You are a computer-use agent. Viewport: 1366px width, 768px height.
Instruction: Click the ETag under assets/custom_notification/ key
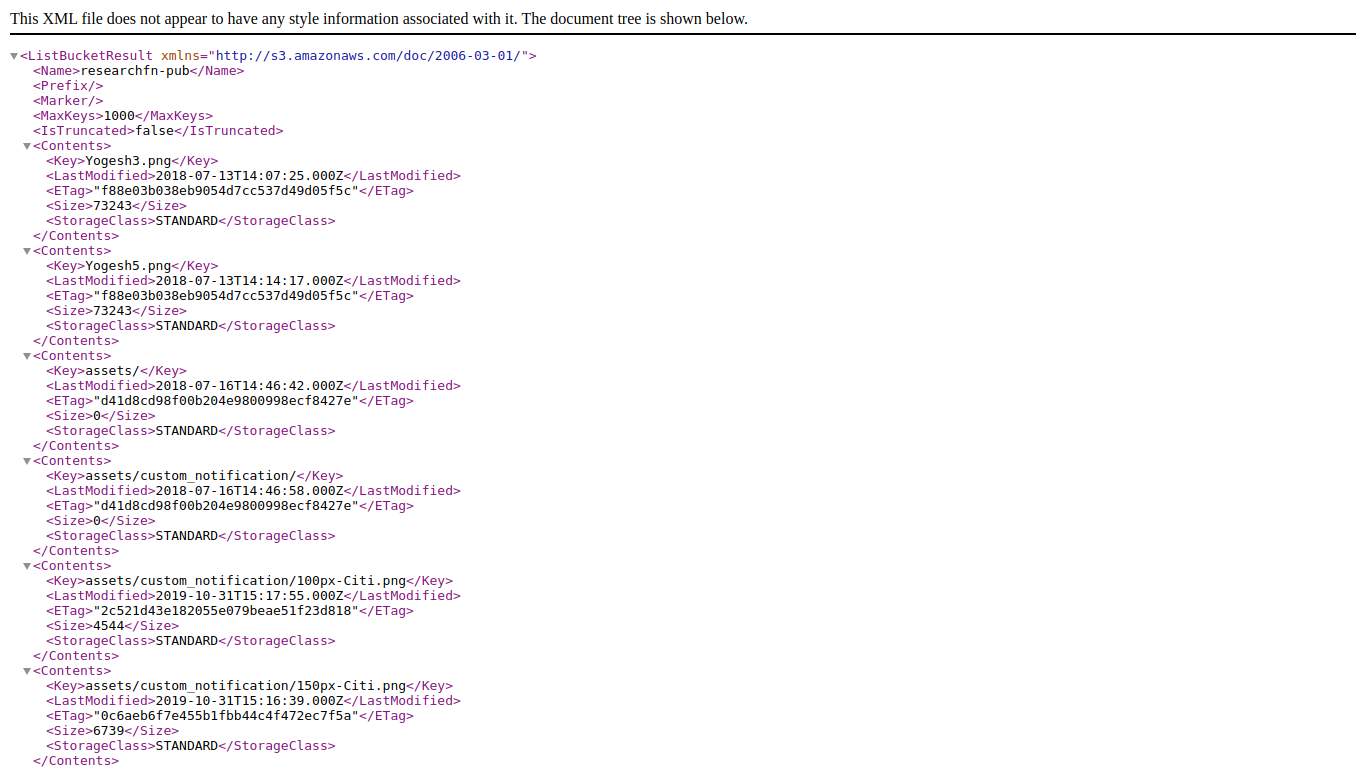coord(225,506)
